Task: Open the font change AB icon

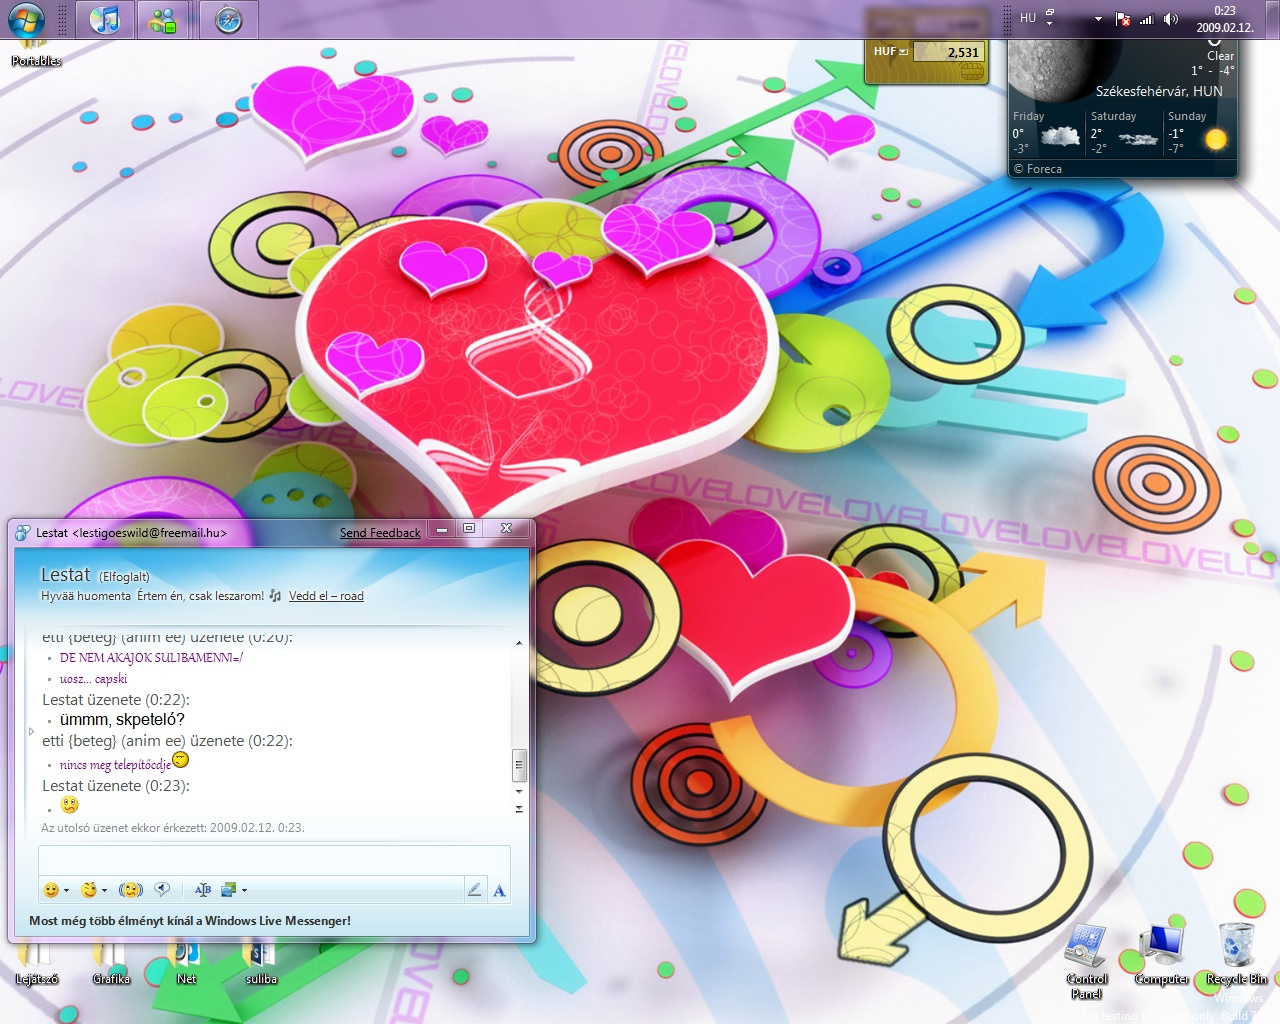Action: tap(203, 890)
